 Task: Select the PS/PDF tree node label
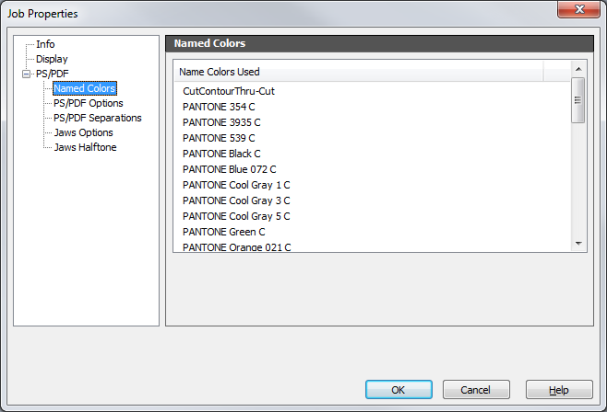tap(52, 74)
